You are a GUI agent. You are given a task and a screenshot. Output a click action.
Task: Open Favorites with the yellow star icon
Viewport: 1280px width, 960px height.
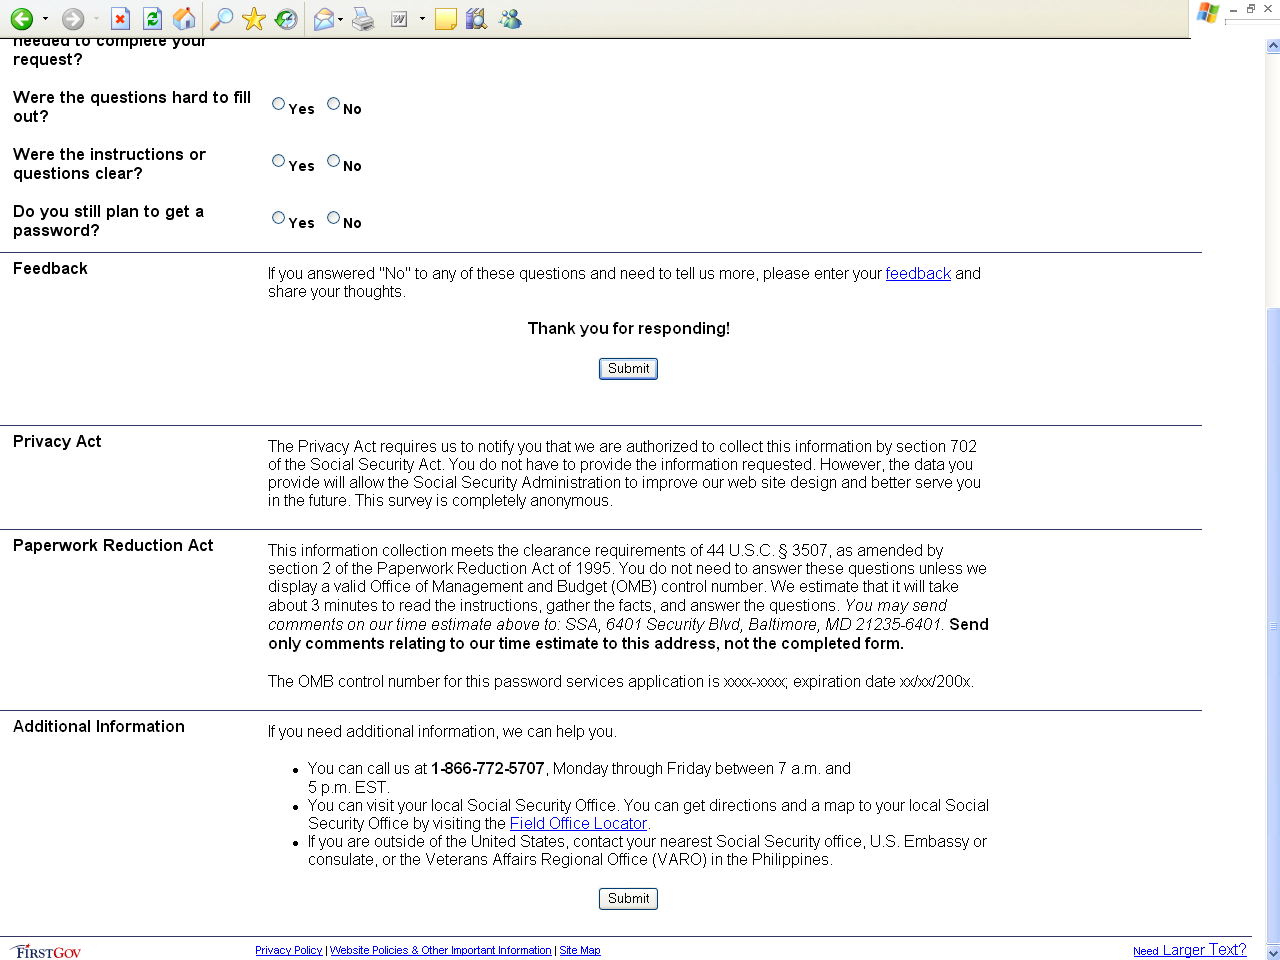[254, 19]
